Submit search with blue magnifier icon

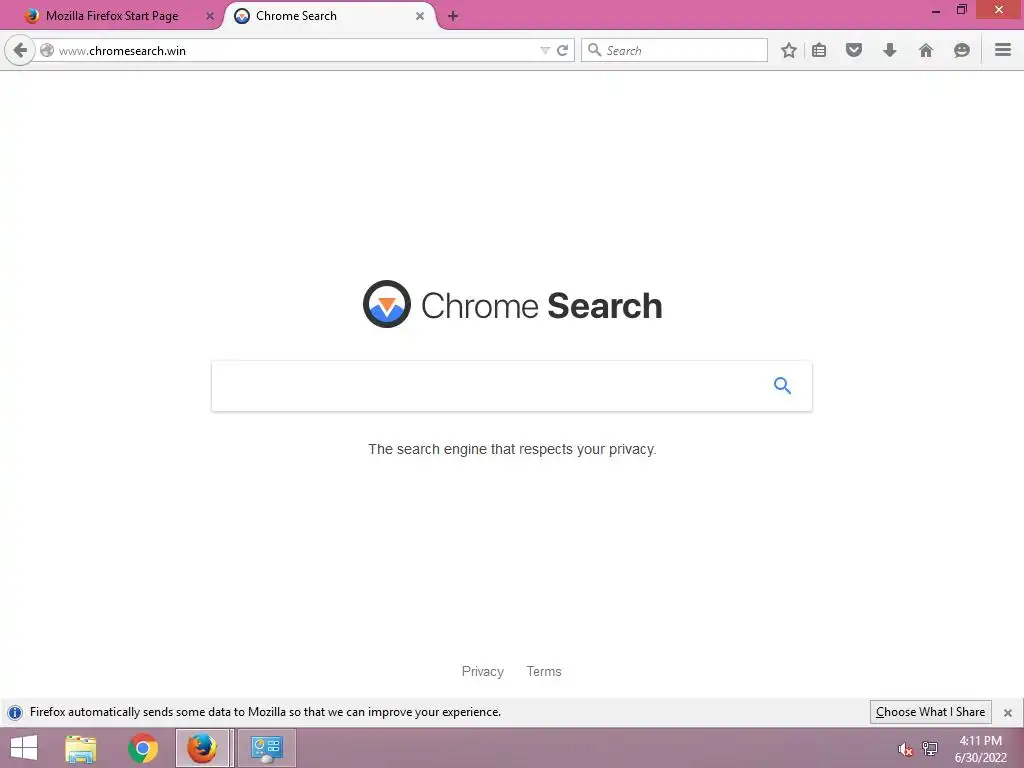(782, 386)
